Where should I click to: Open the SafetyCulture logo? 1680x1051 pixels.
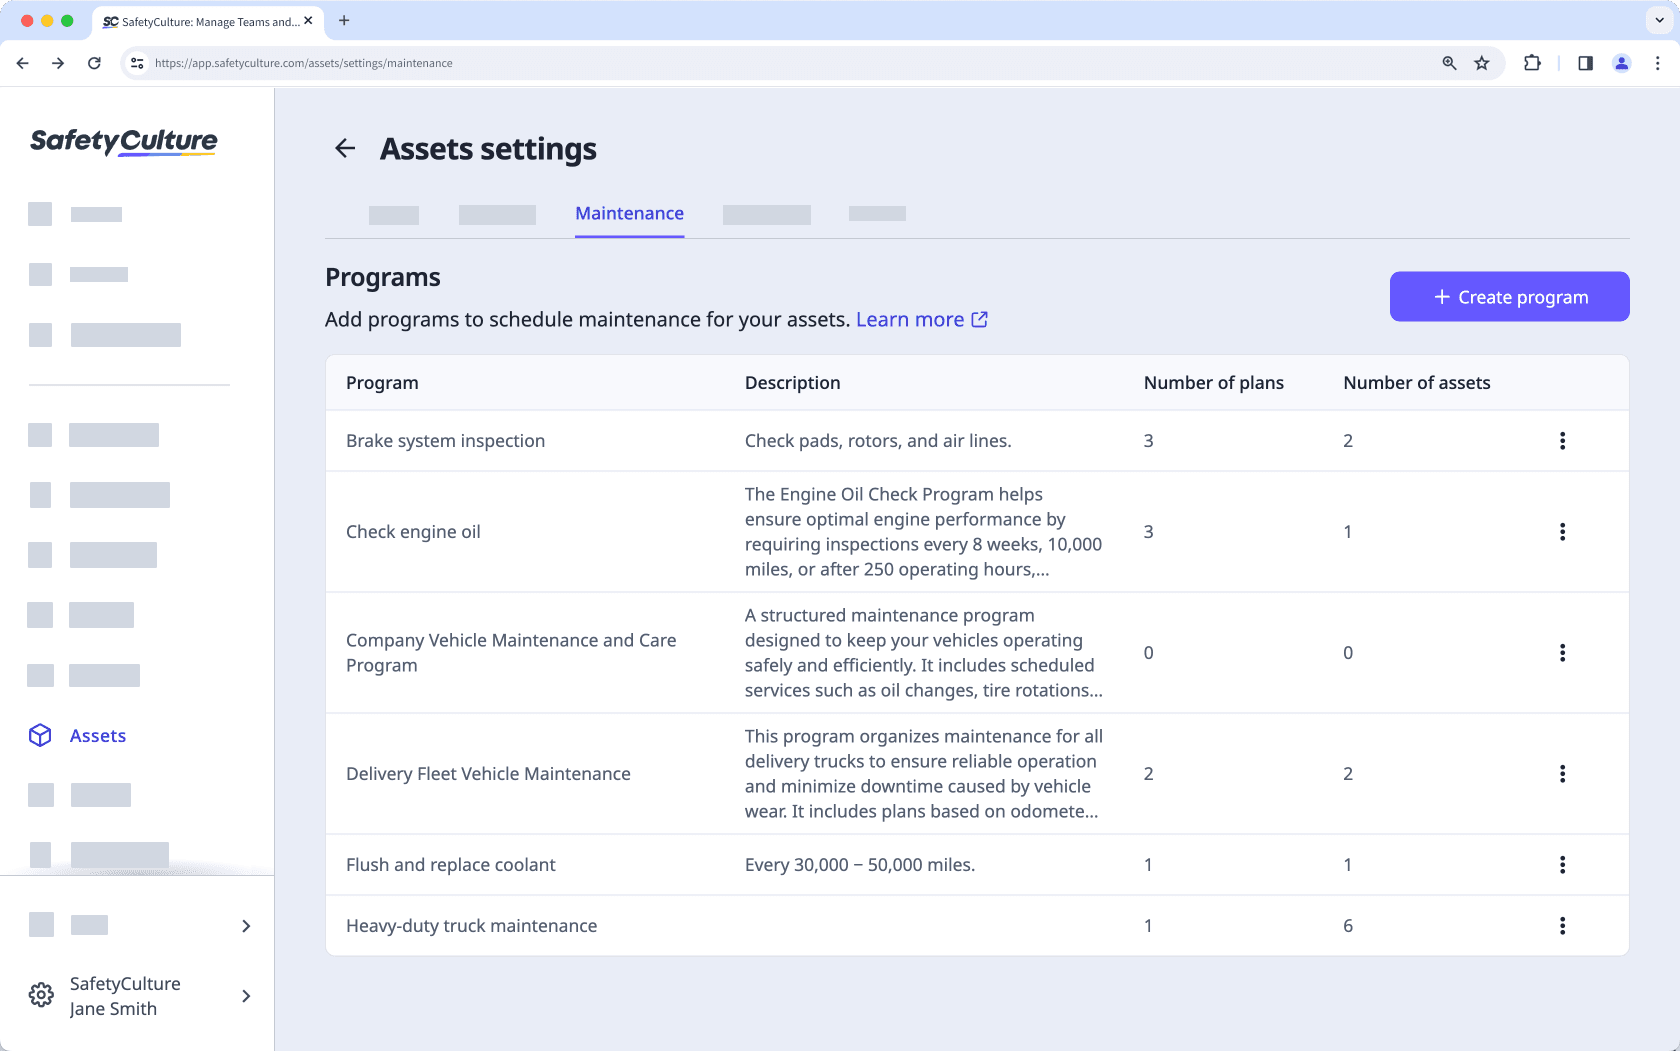coord(123,142)
